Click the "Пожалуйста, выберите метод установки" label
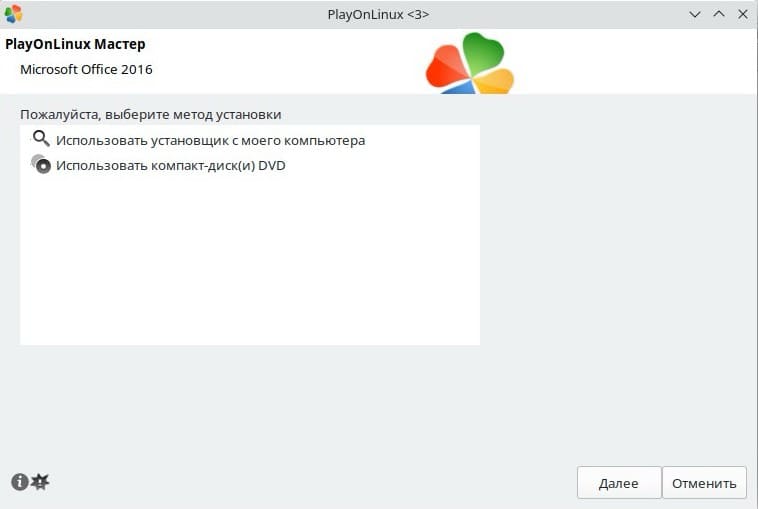The width and height of the screenshot is (758, 509). click(x=150, y=114)
